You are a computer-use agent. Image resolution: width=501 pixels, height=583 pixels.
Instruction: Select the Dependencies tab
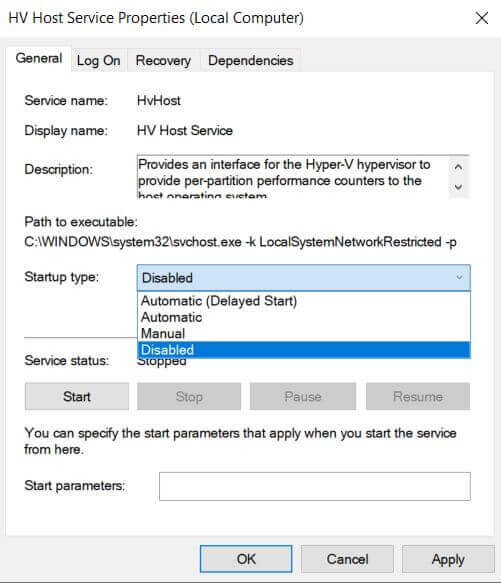click(x=250, y=60)
